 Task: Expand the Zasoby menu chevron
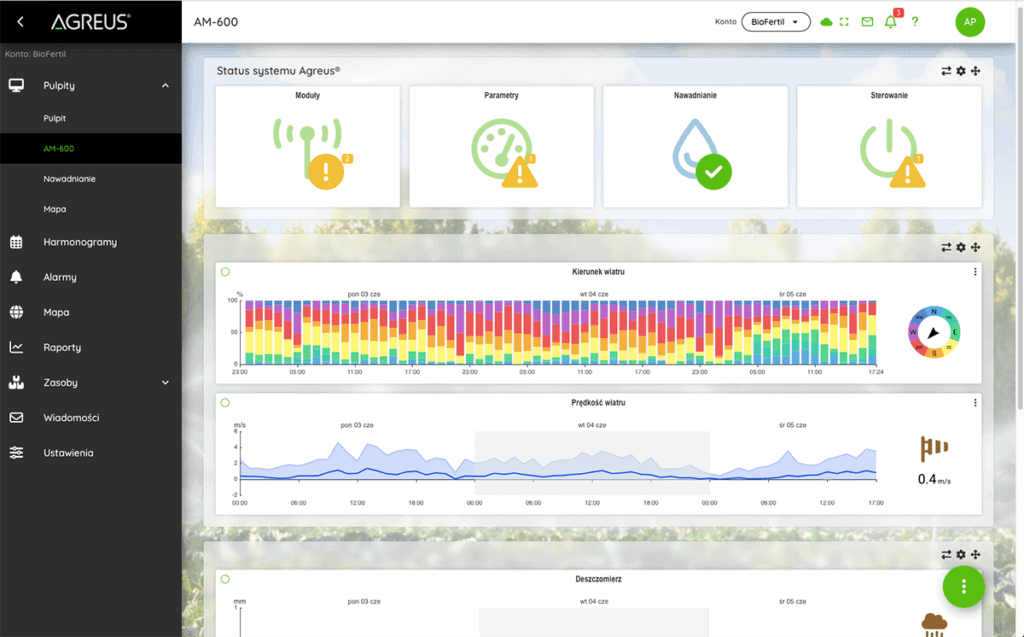[165, 382]
